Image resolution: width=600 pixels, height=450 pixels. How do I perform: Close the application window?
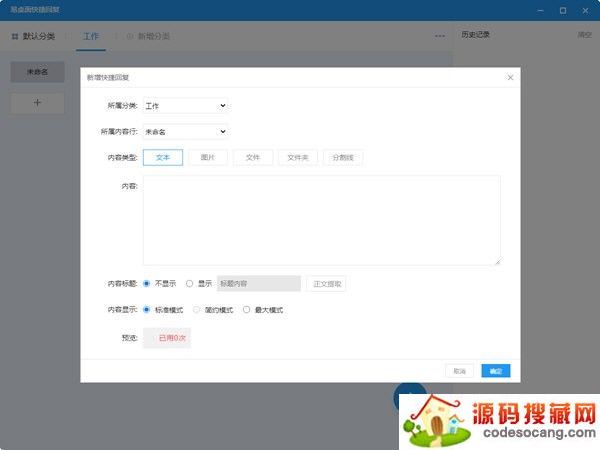[x=585, y=10]
